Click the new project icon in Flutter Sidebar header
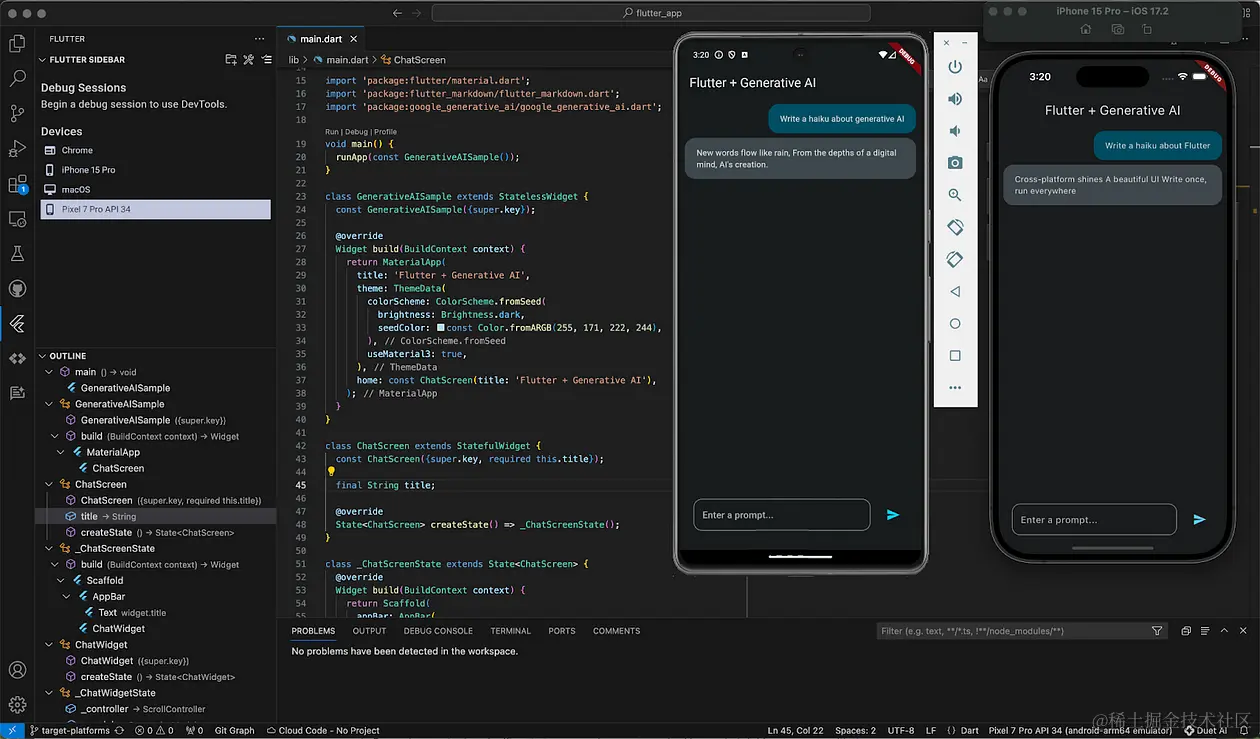1260x739 pixels. pos(231,60)
